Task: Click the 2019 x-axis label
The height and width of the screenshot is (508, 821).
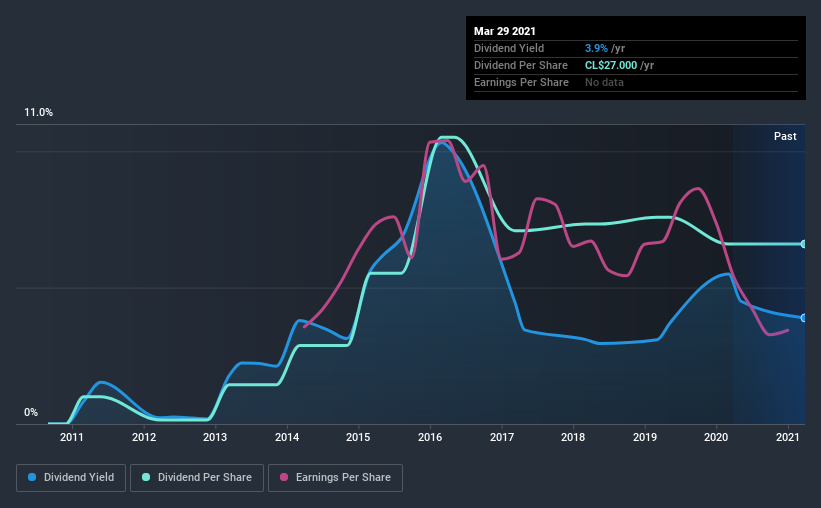Action: coord(645,437)
